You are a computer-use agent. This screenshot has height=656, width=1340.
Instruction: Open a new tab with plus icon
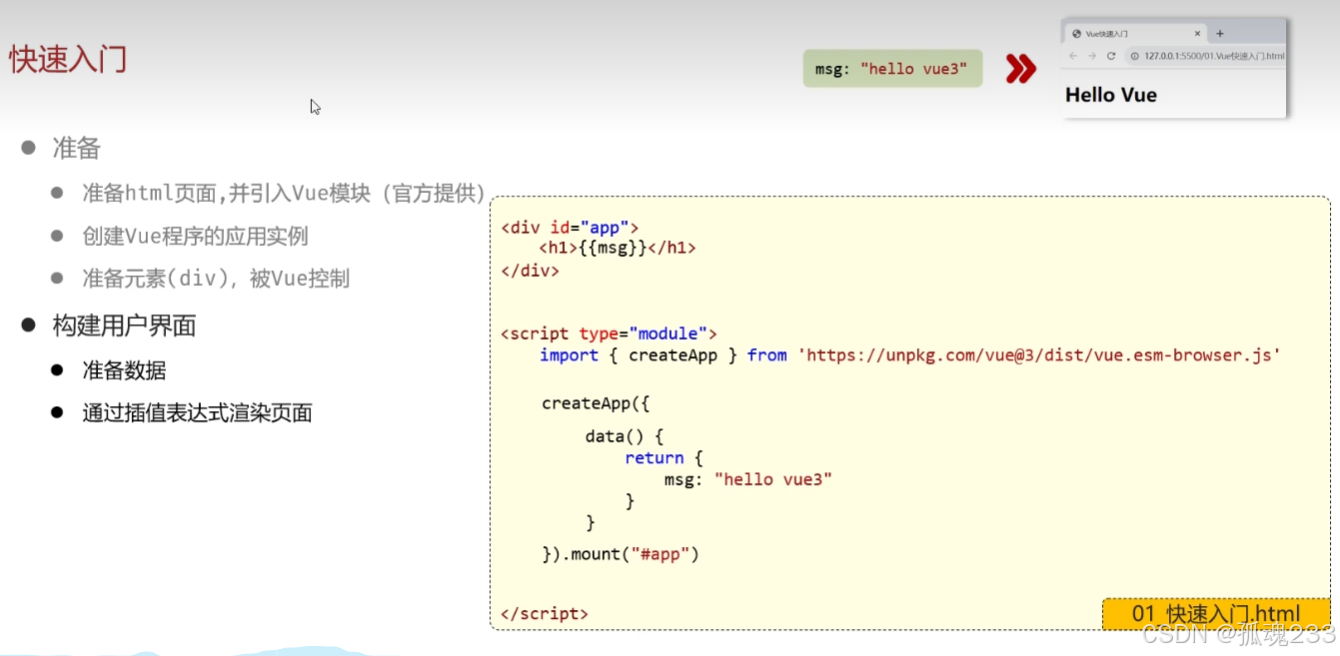1220,33
